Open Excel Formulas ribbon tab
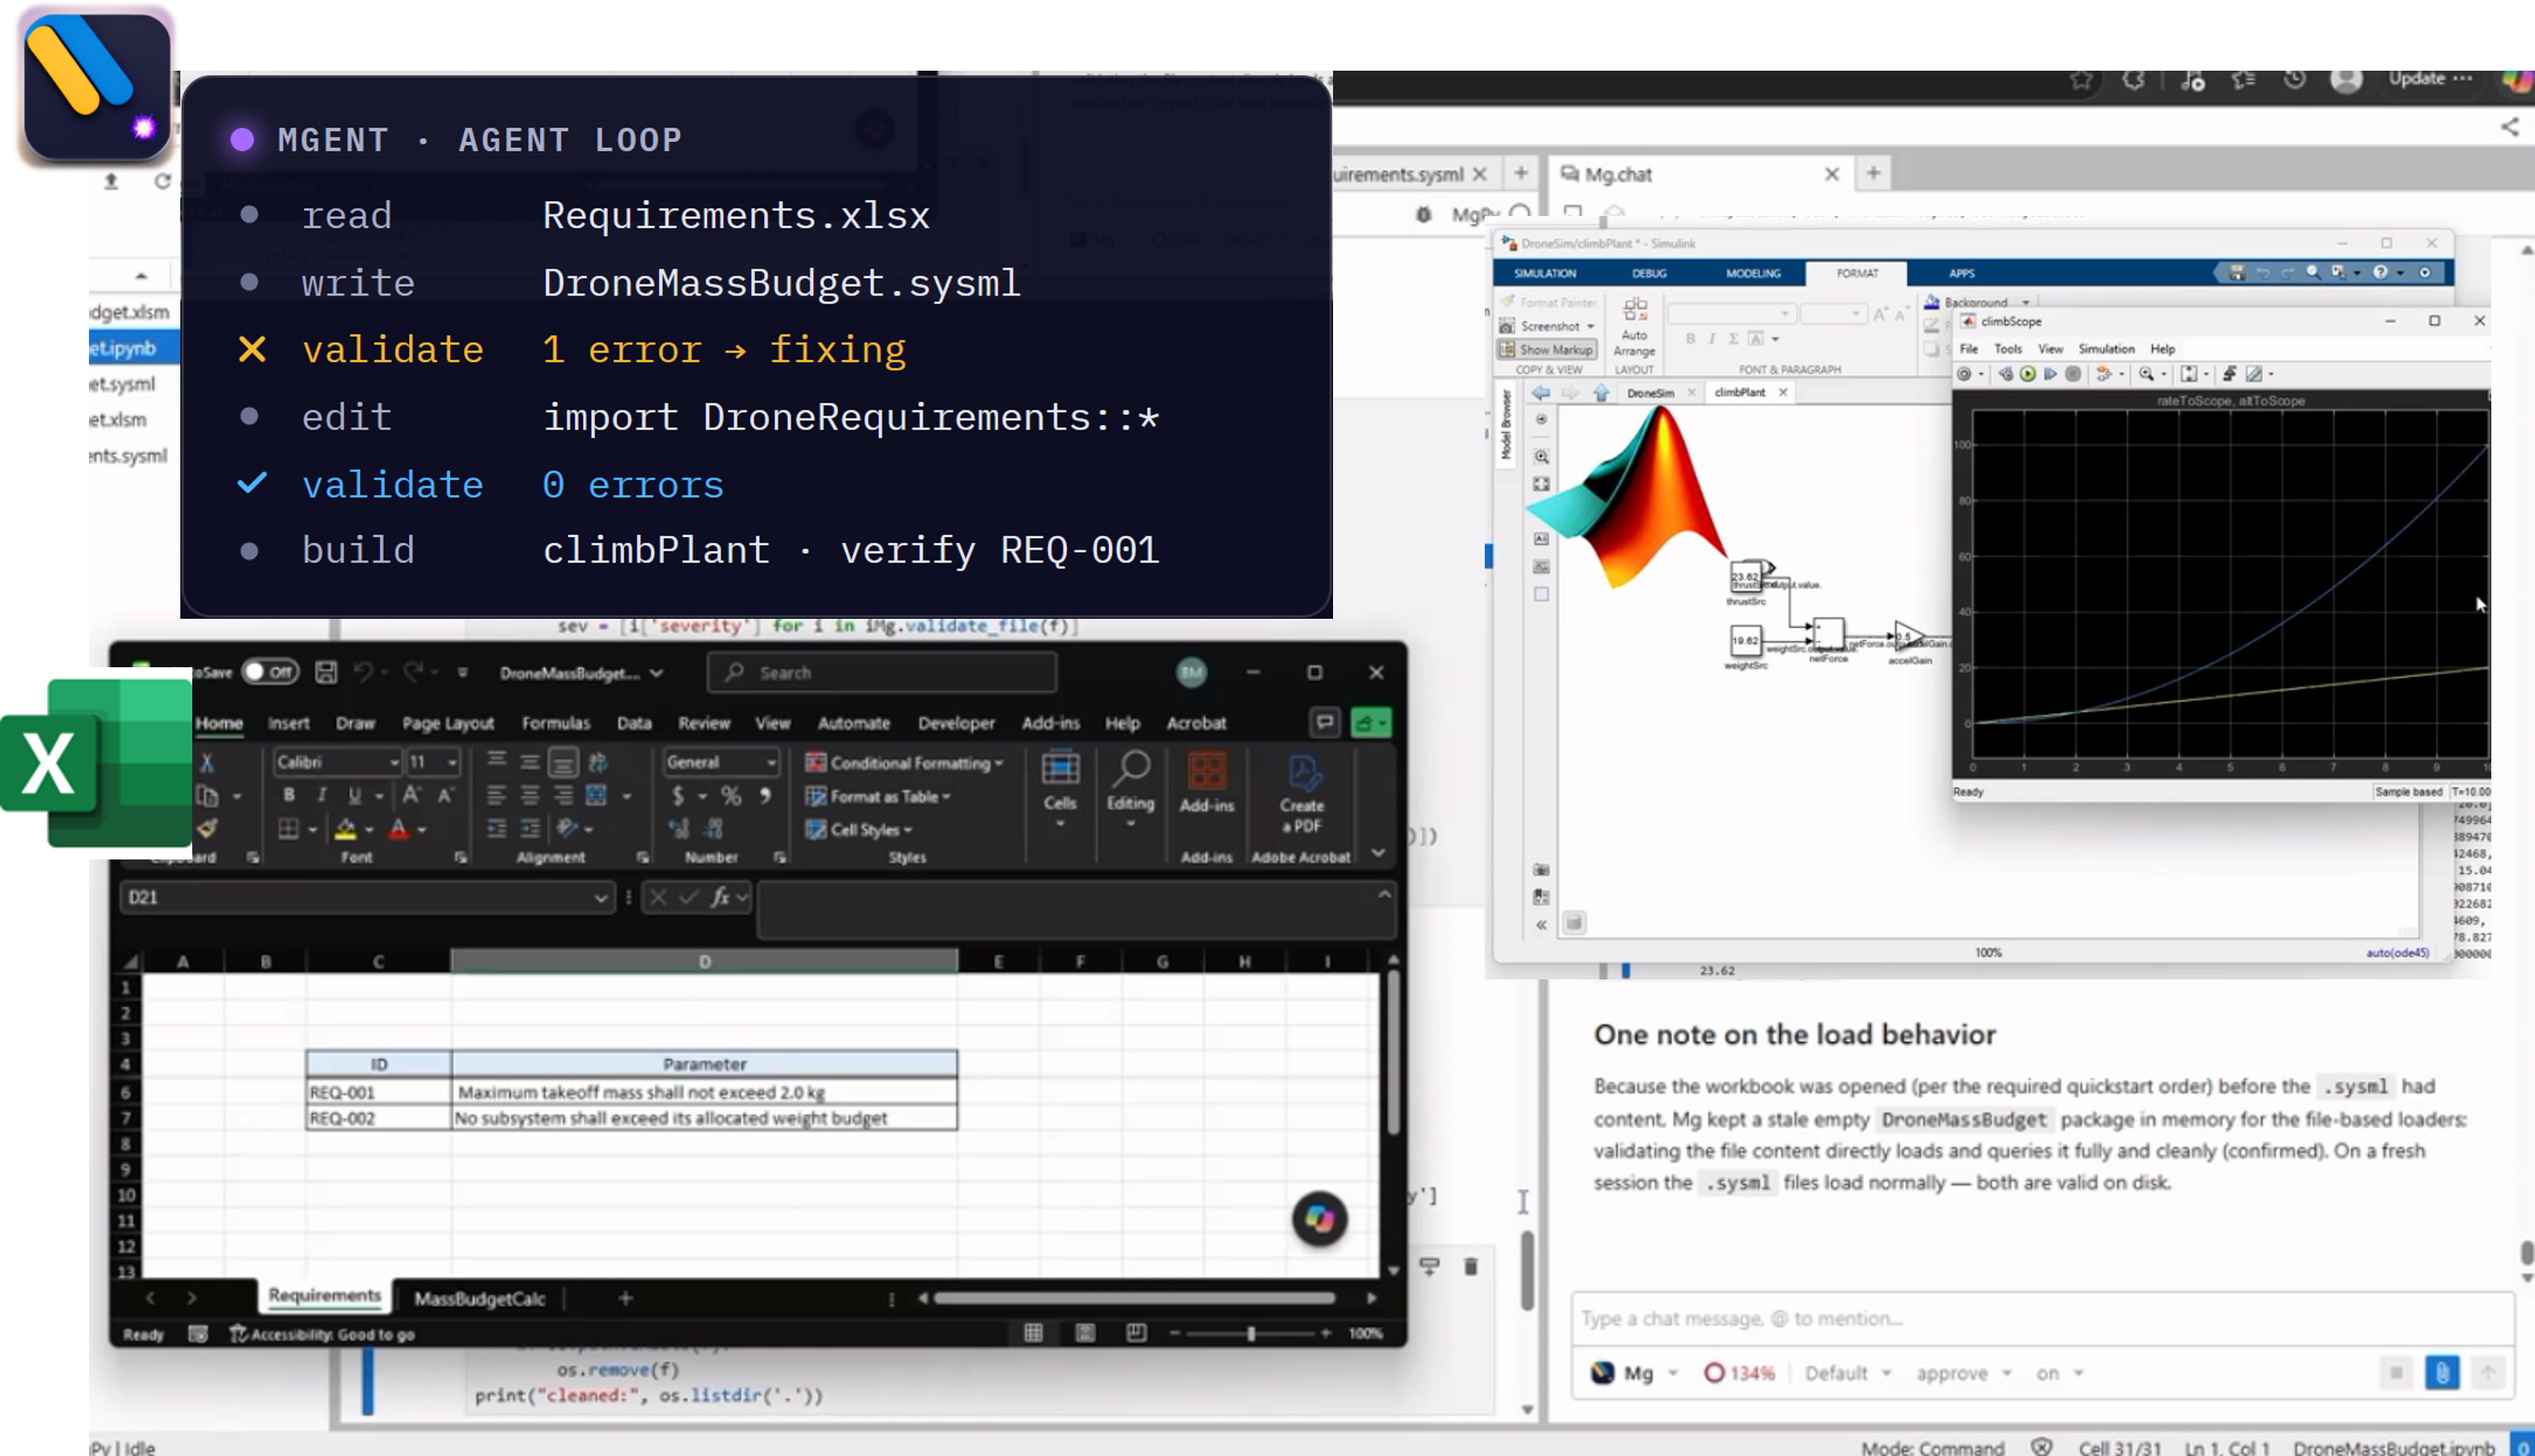Screen dimensions: 2535x1456 click(555, 723)
